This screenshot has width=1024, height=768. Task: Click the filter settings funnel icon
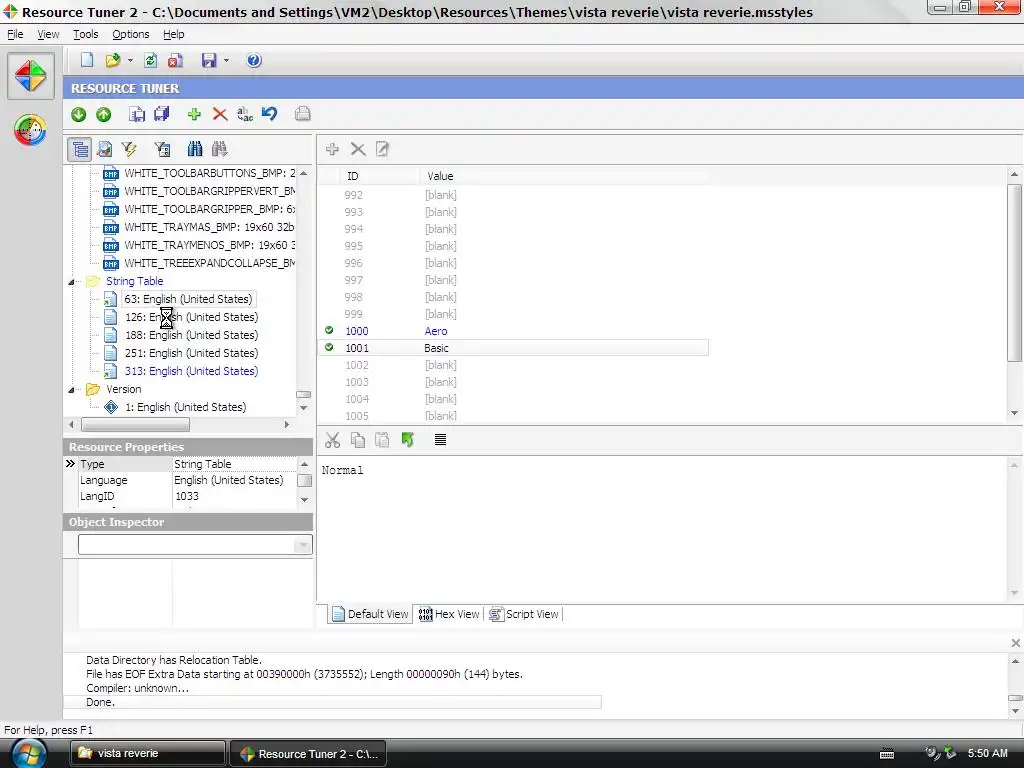(x=162, y=150)
